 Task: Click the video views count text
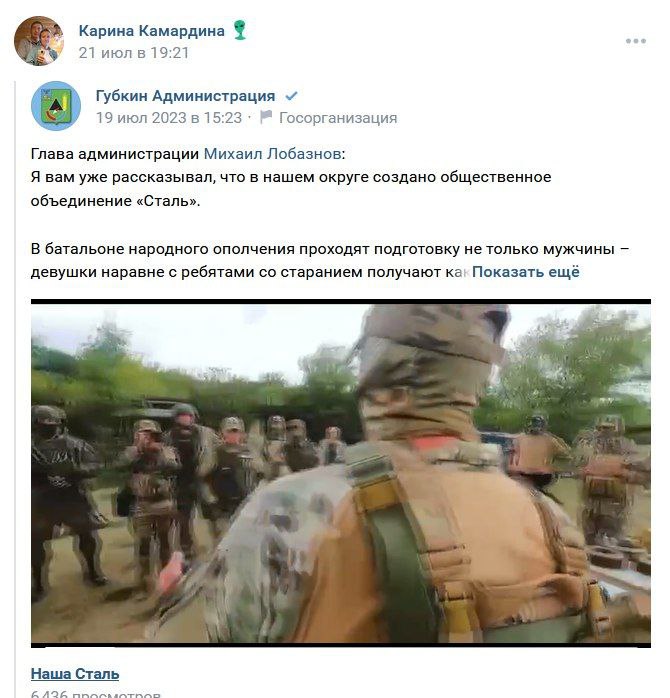point(96,694)
